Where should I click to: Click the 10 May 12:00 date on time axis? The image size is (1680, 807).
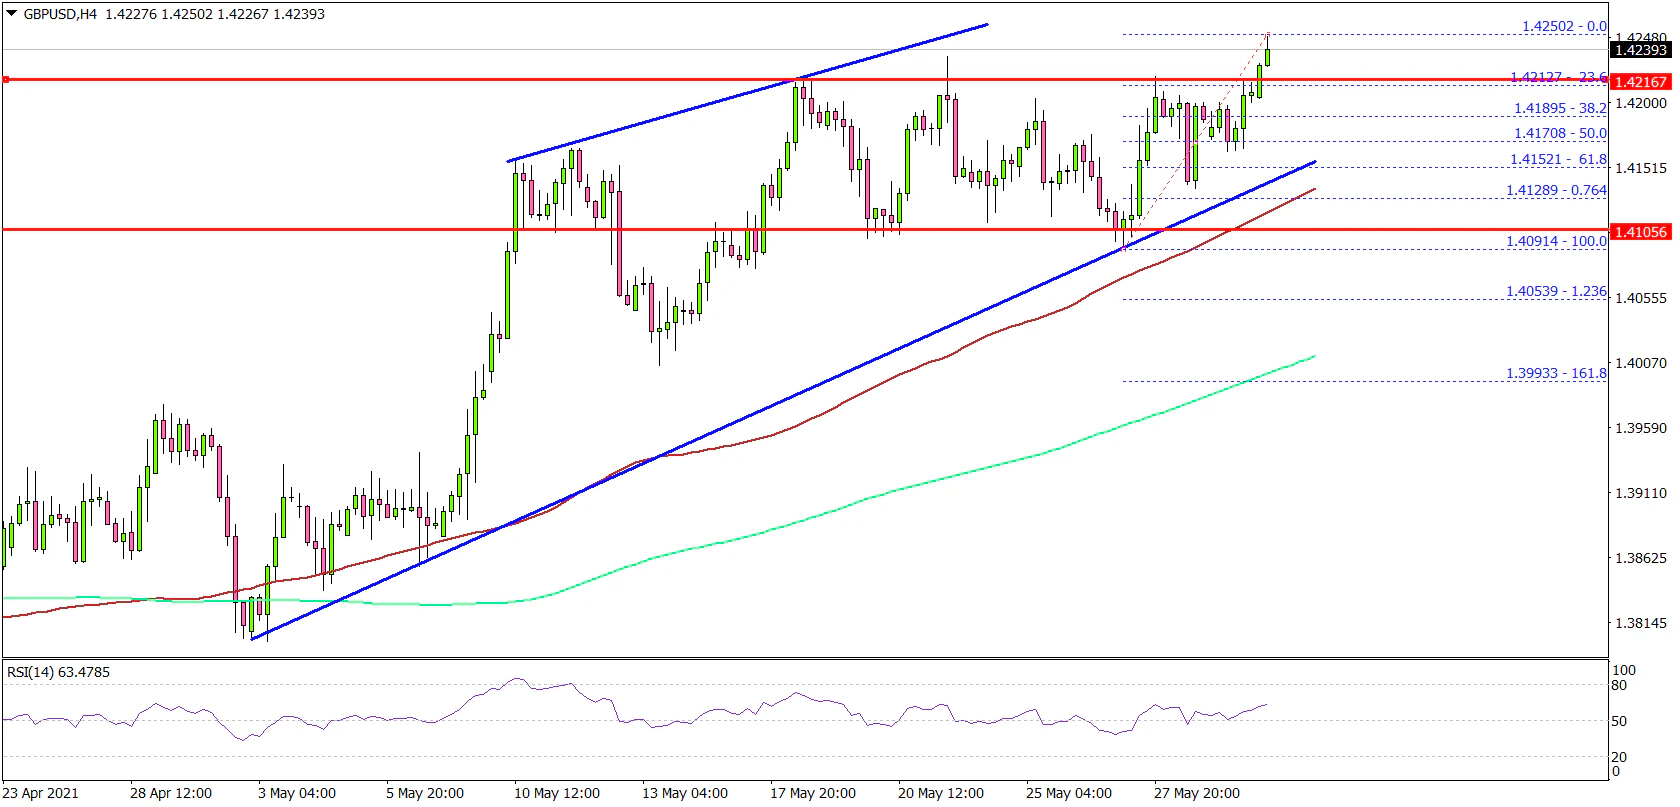tap(556, 793)
